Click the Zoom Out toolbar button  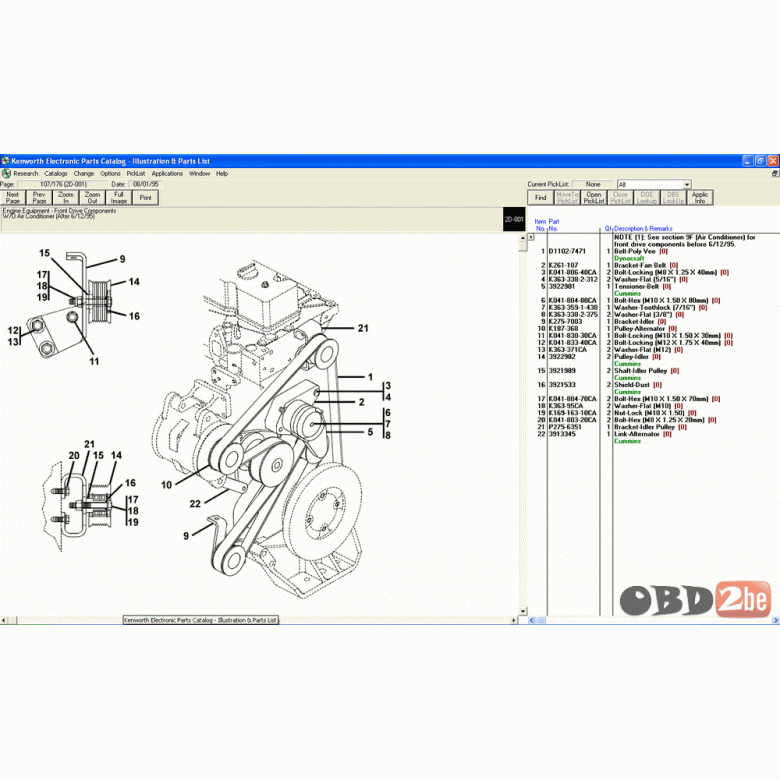click(x=93, y=197)
